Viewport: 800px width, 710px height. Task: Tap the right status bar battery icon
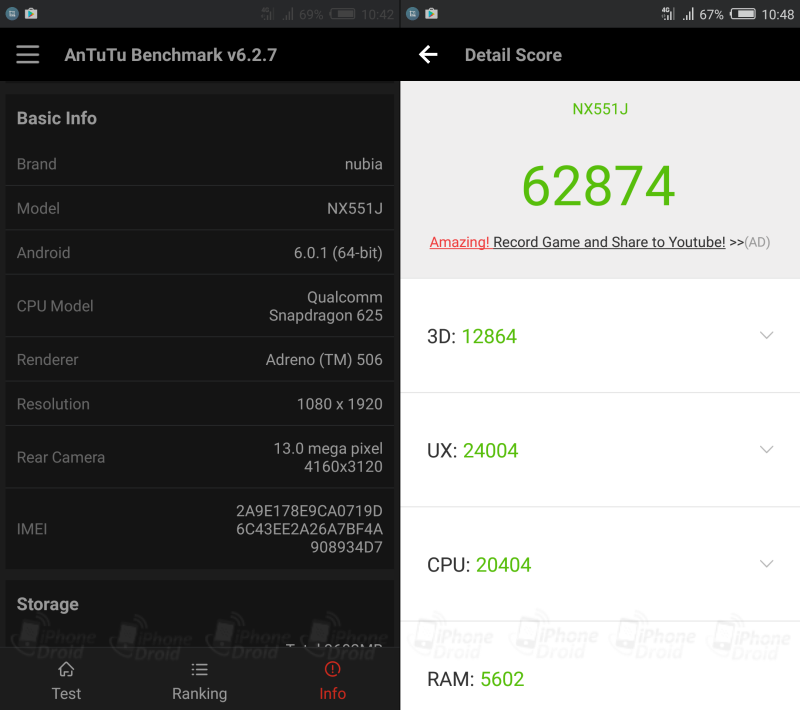pyautogui.click(x=743, y=14)
